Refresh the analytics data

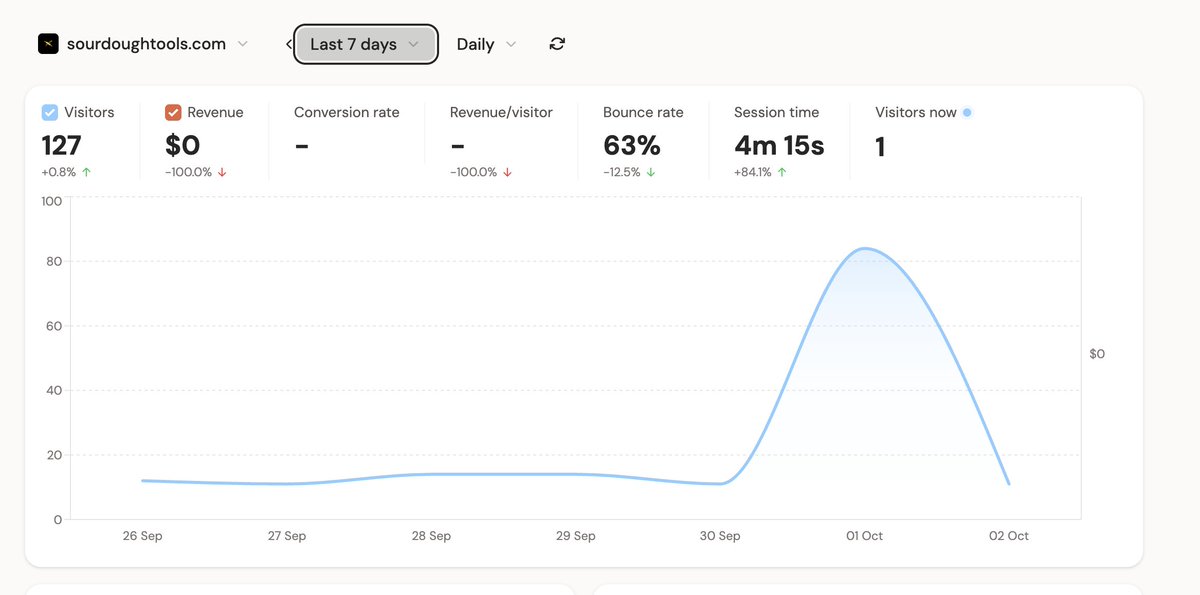(557, 44)
